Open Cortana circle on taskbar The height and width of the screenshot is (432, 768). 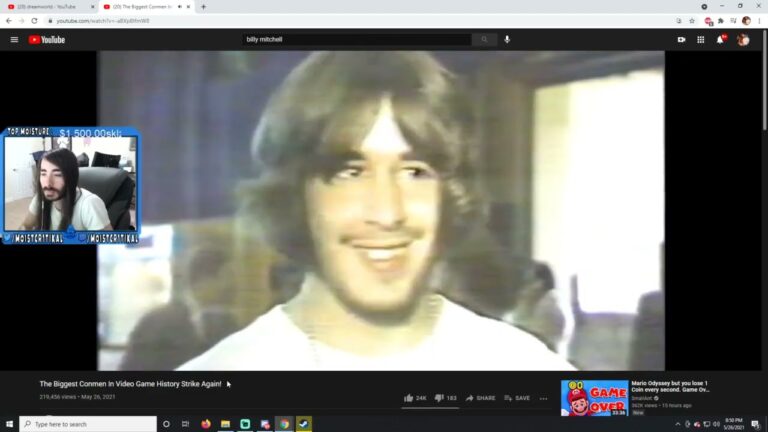click(x=166, y=424)
